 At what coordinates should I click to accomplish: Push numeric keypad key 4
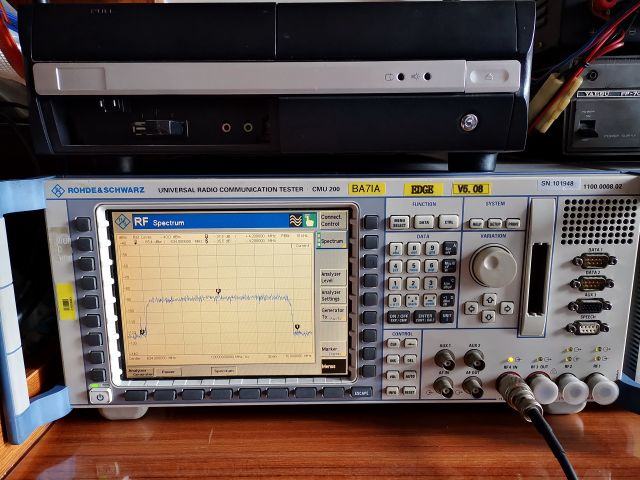(x=396, y=267)
